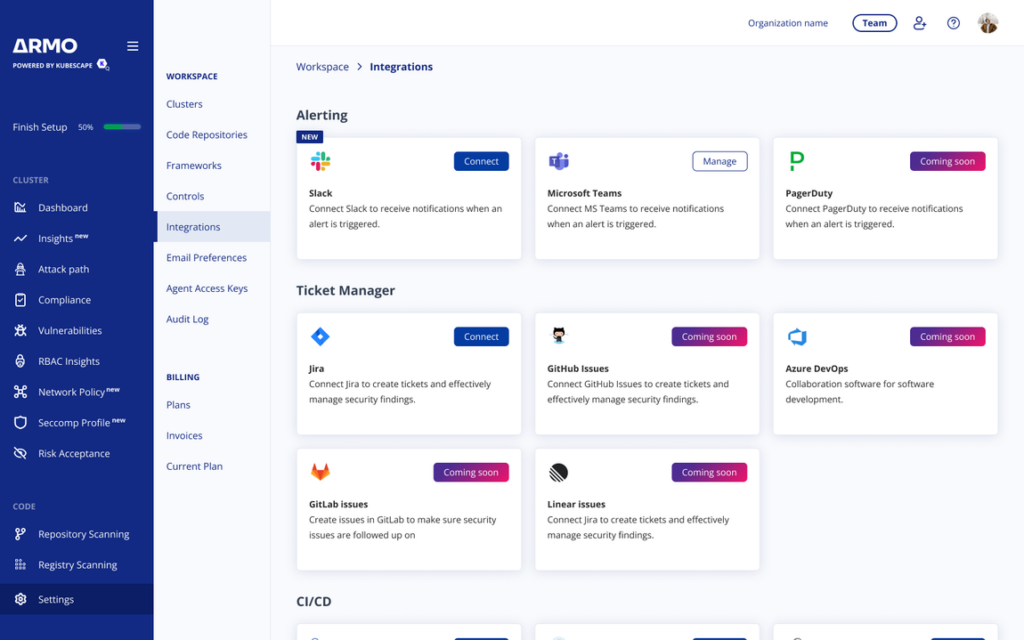Click the Registry Scanning grid icon
Viewport: 1024px width, 640px height.
point(20,565)
